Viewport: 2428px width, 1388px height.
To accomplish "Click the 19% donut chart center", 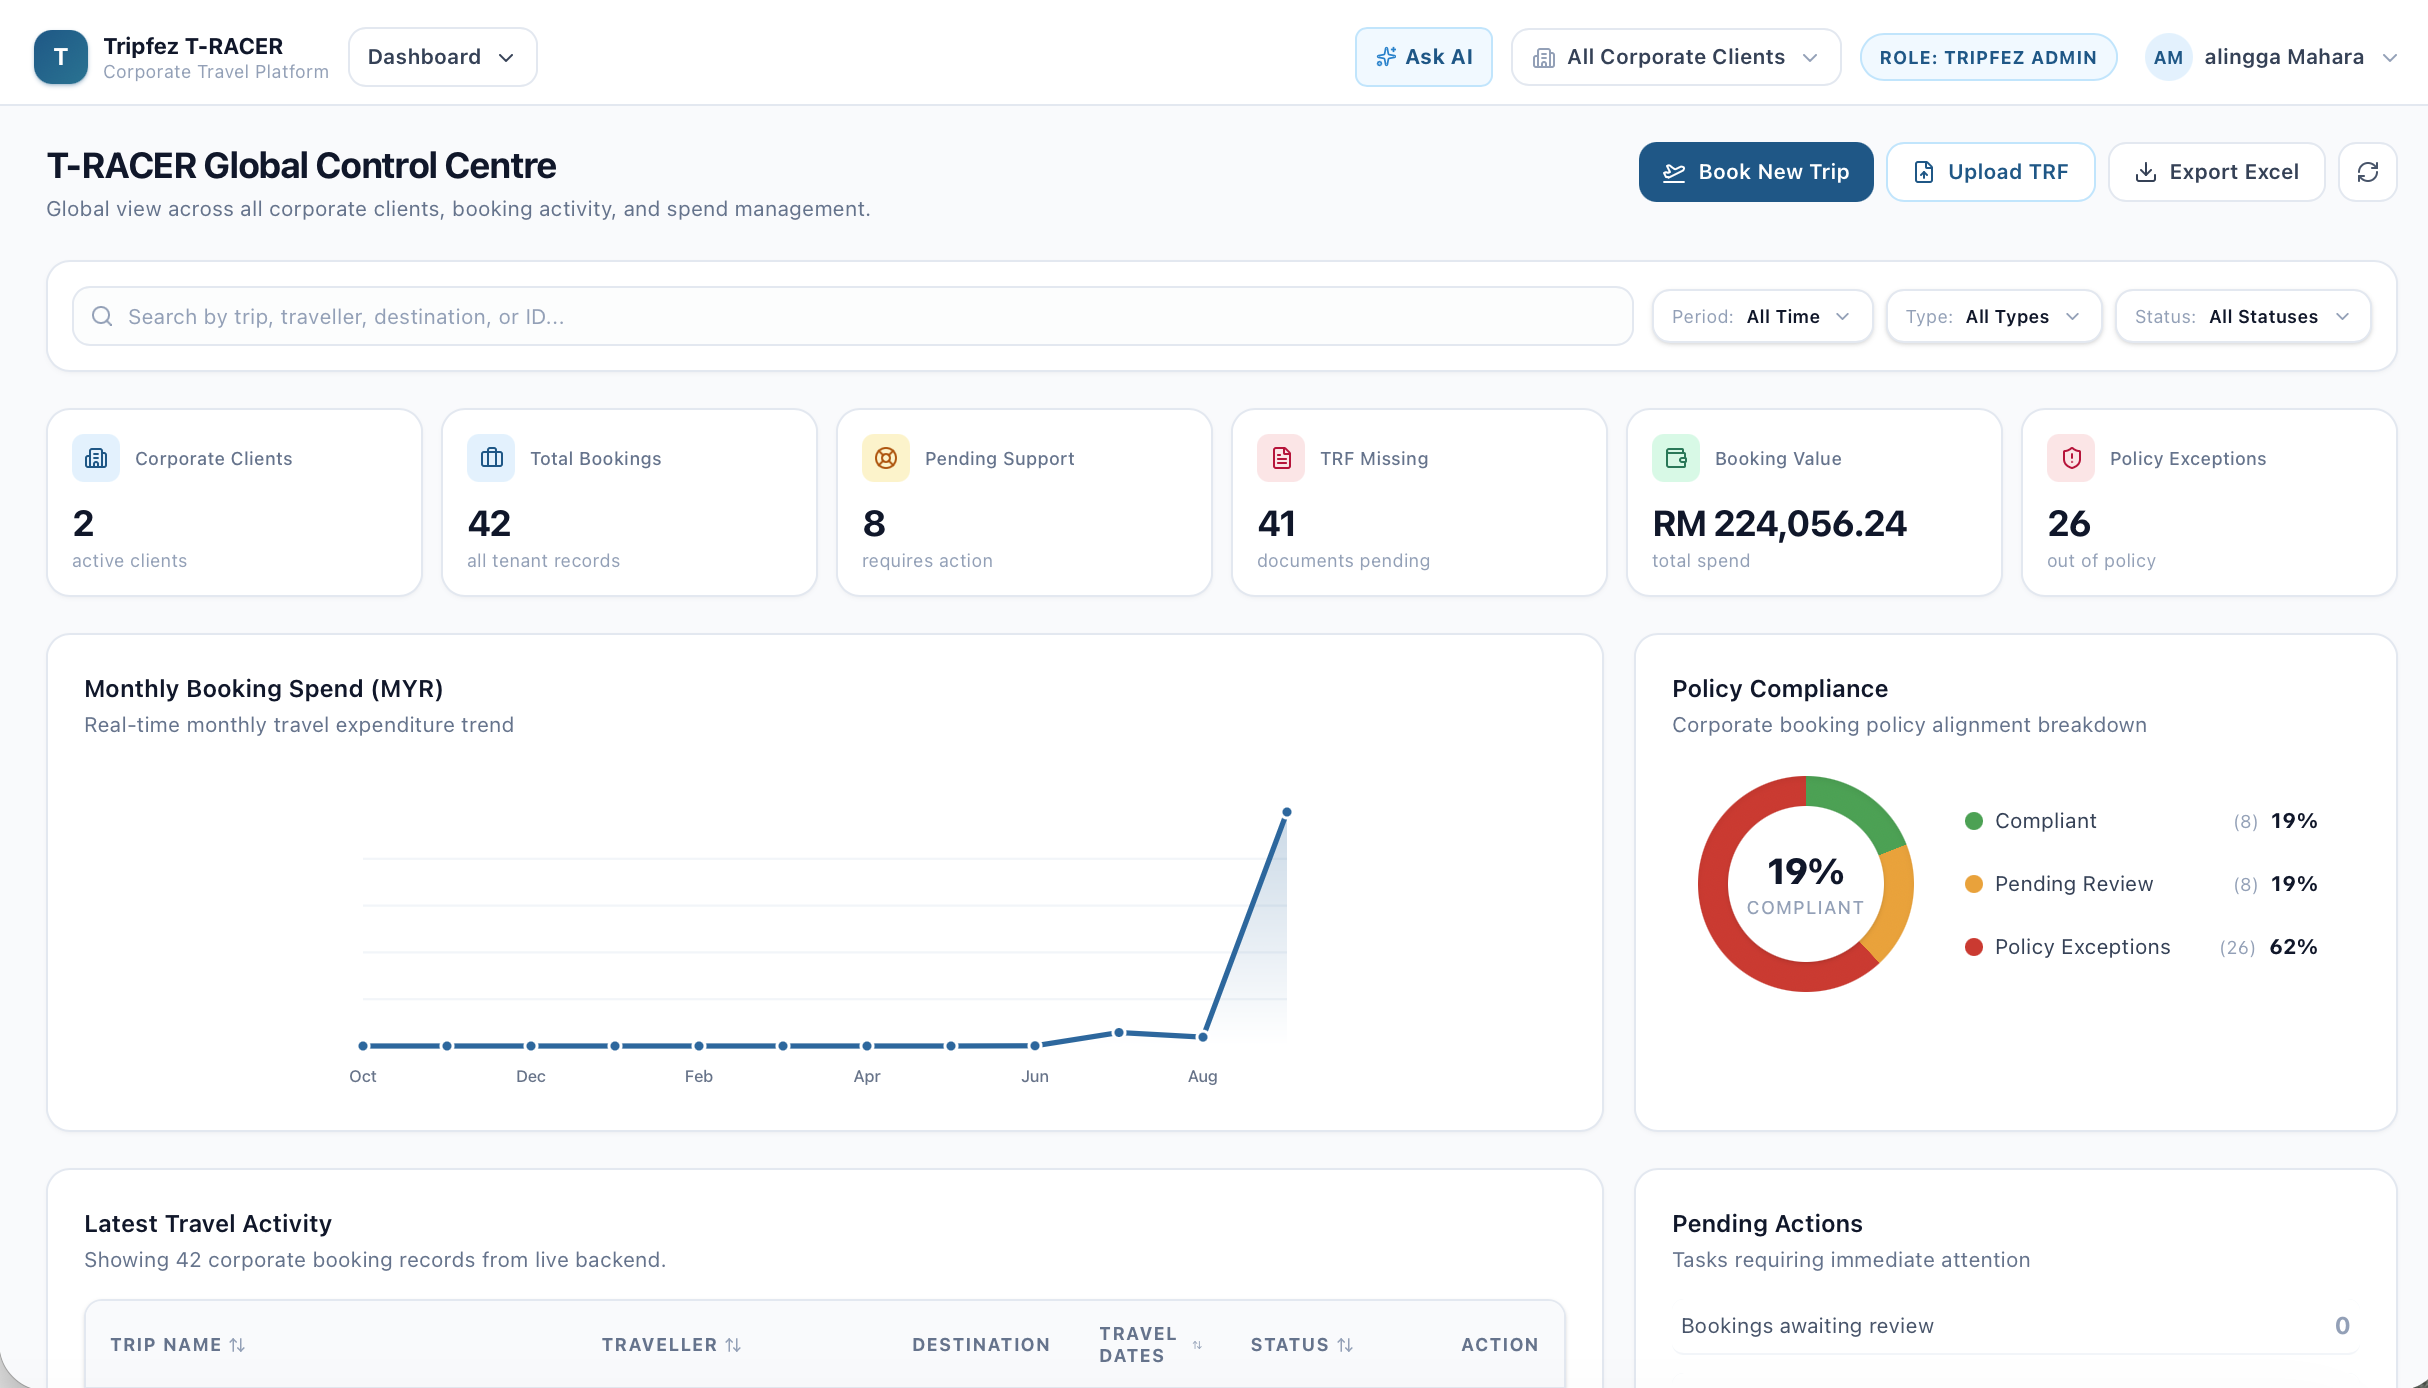I will 1805,884.
